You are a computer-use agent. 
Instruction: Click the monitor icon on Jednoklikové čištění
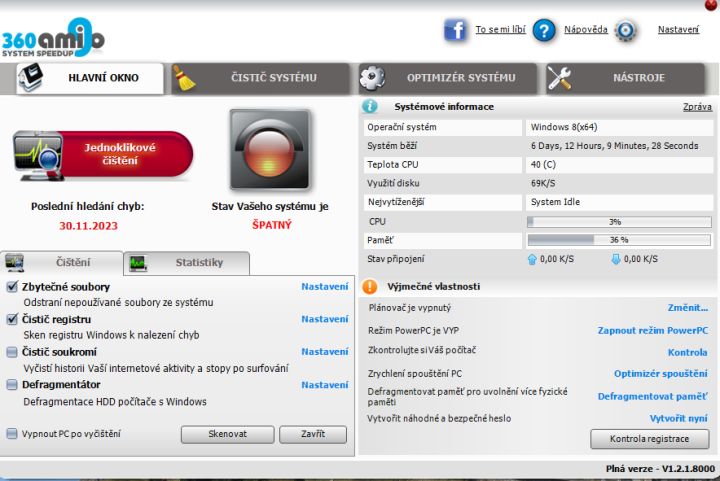coord(38,156)
